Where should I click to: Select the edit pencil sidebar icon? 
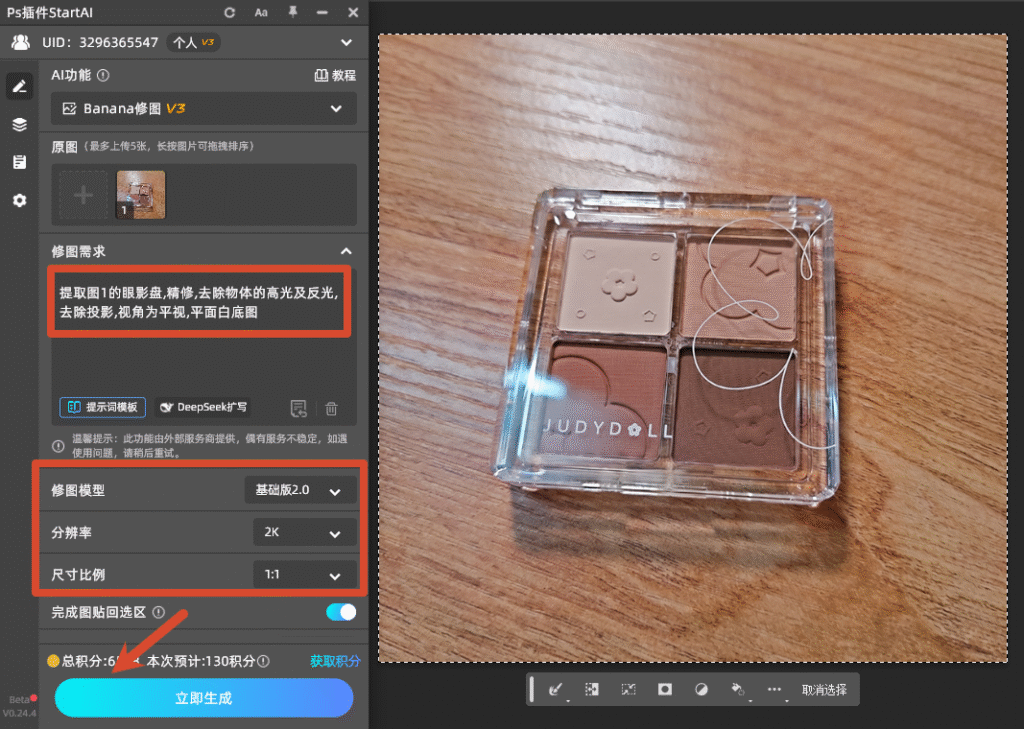coord(20,86)
